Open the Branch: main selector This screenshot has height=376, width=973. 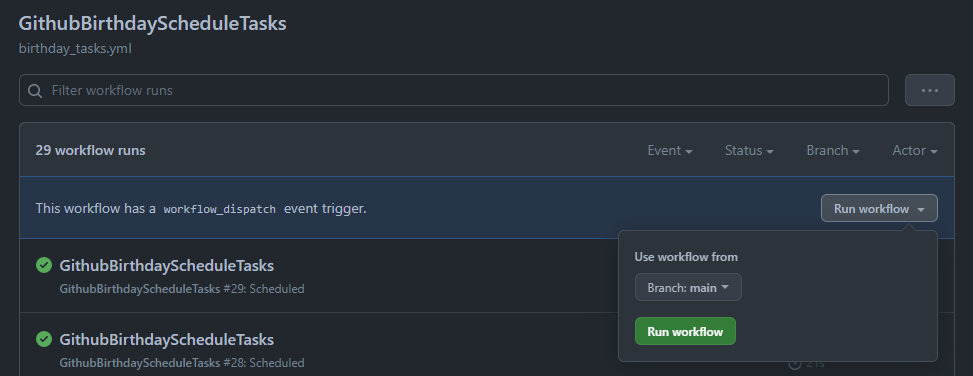click(688, 287)
